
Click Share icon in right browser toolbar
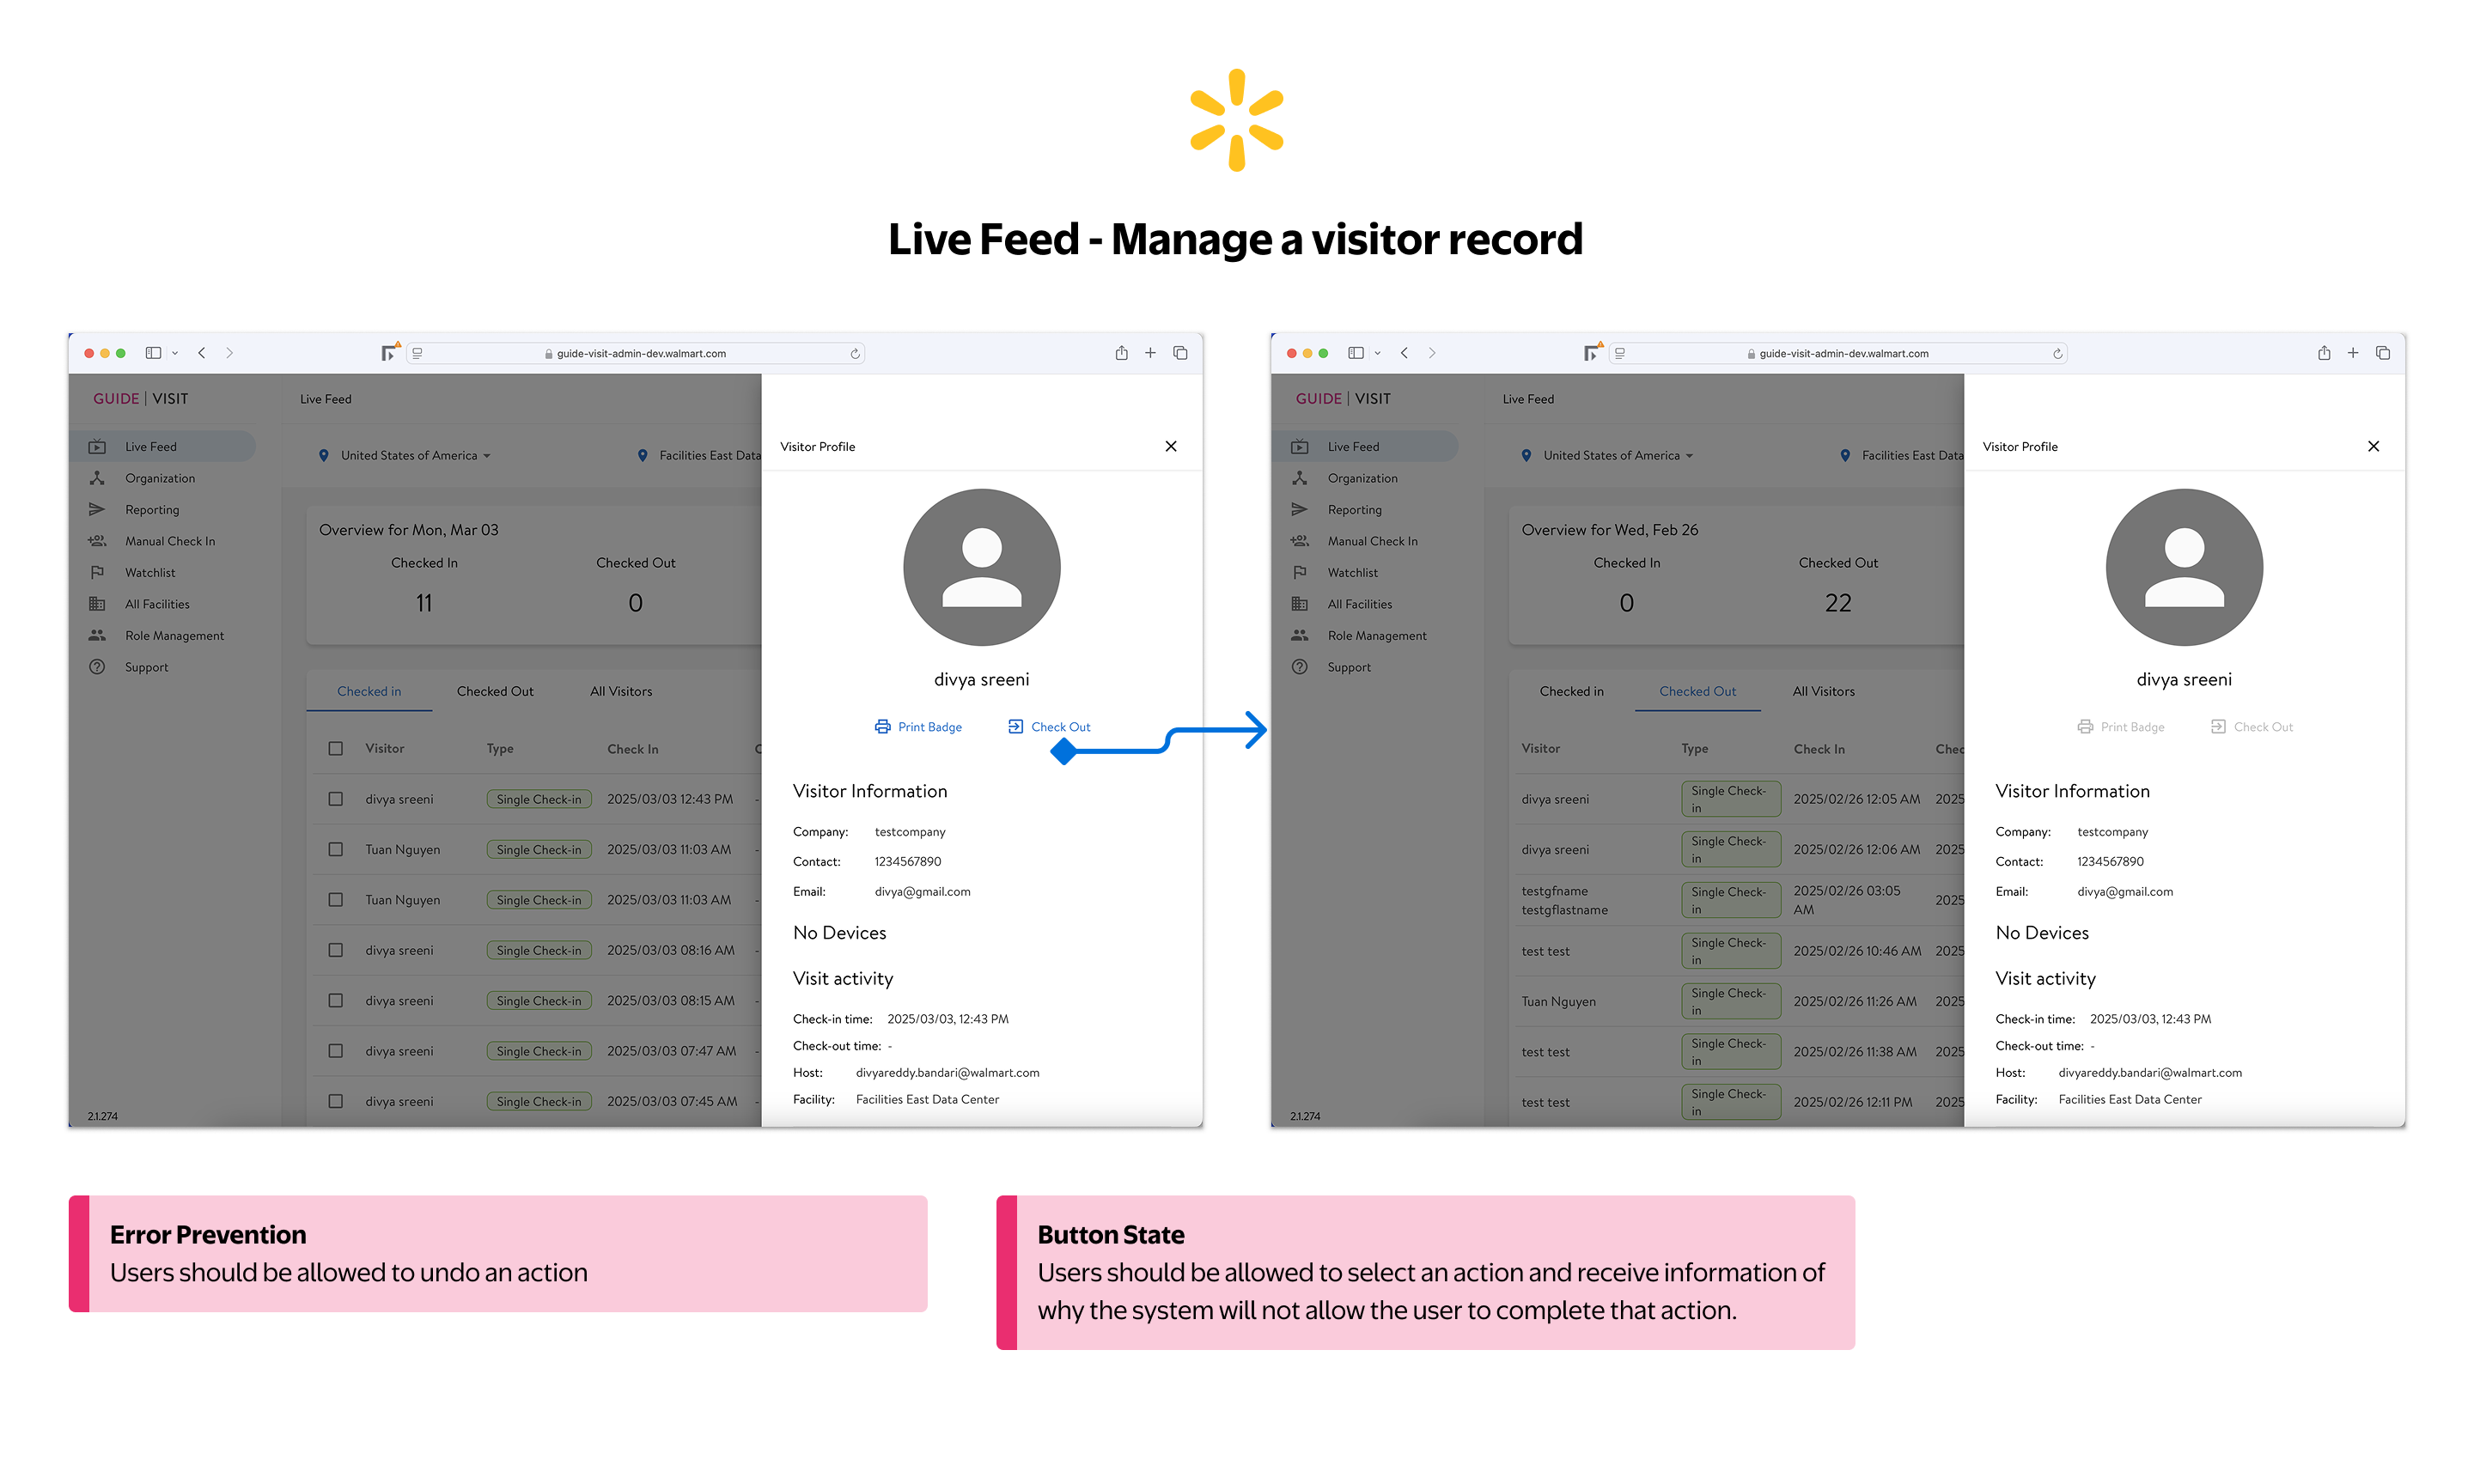point(2325,353)
